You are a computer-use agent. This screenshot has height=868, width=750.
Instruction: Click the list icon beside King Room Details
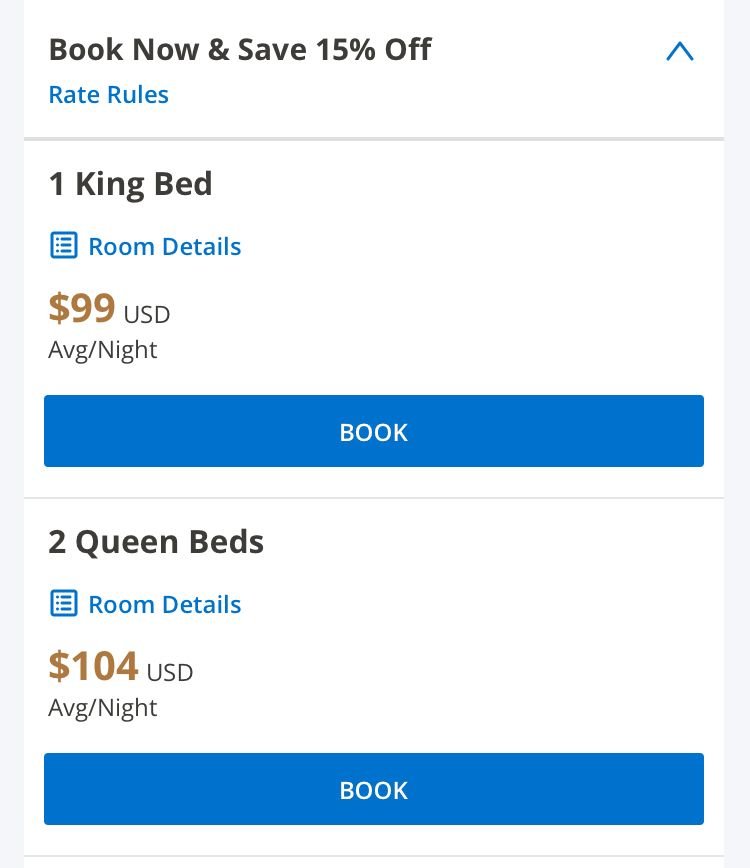pyautogui.click(x=63, y=246)
